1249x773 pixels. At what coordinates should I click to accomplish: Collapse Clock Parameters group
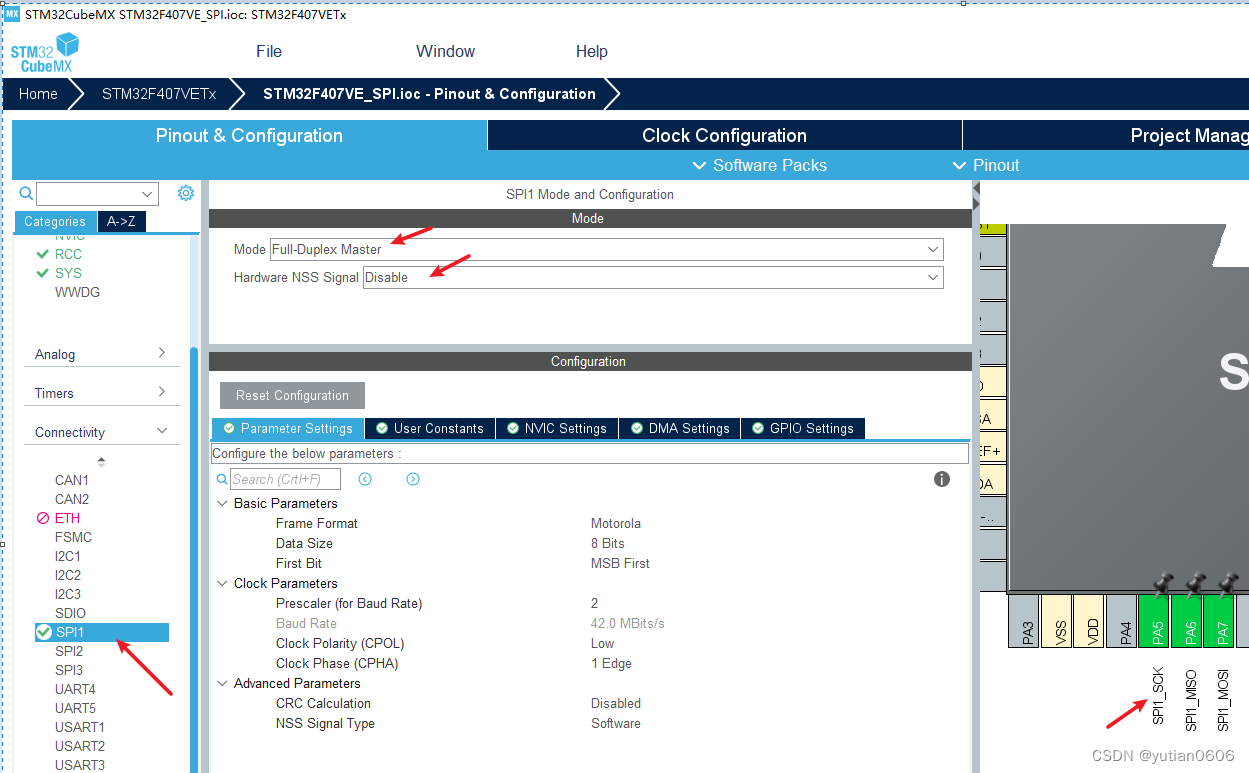222,583
